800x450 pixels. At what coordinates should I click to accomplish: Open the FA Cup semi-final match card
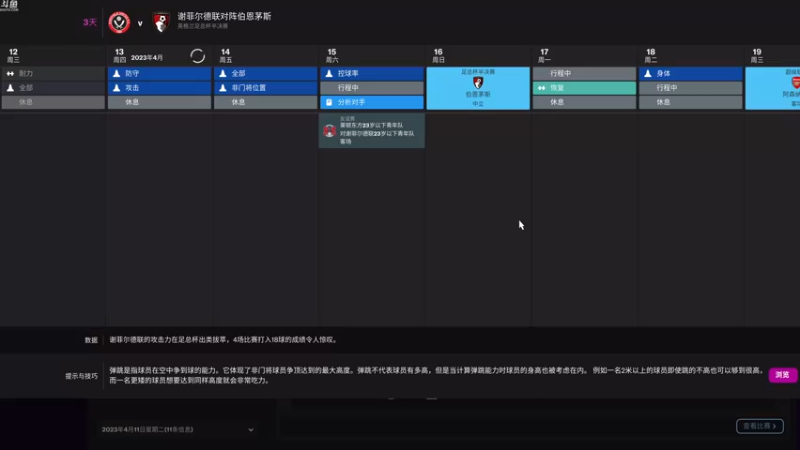[x=478, y=88]
